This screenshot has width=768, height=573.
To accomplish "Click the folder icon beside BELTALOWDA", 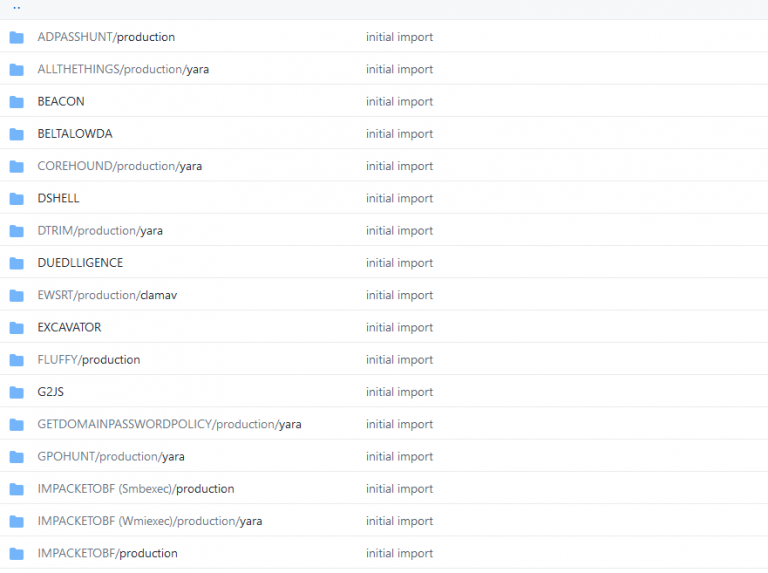I will pos(16,134).
